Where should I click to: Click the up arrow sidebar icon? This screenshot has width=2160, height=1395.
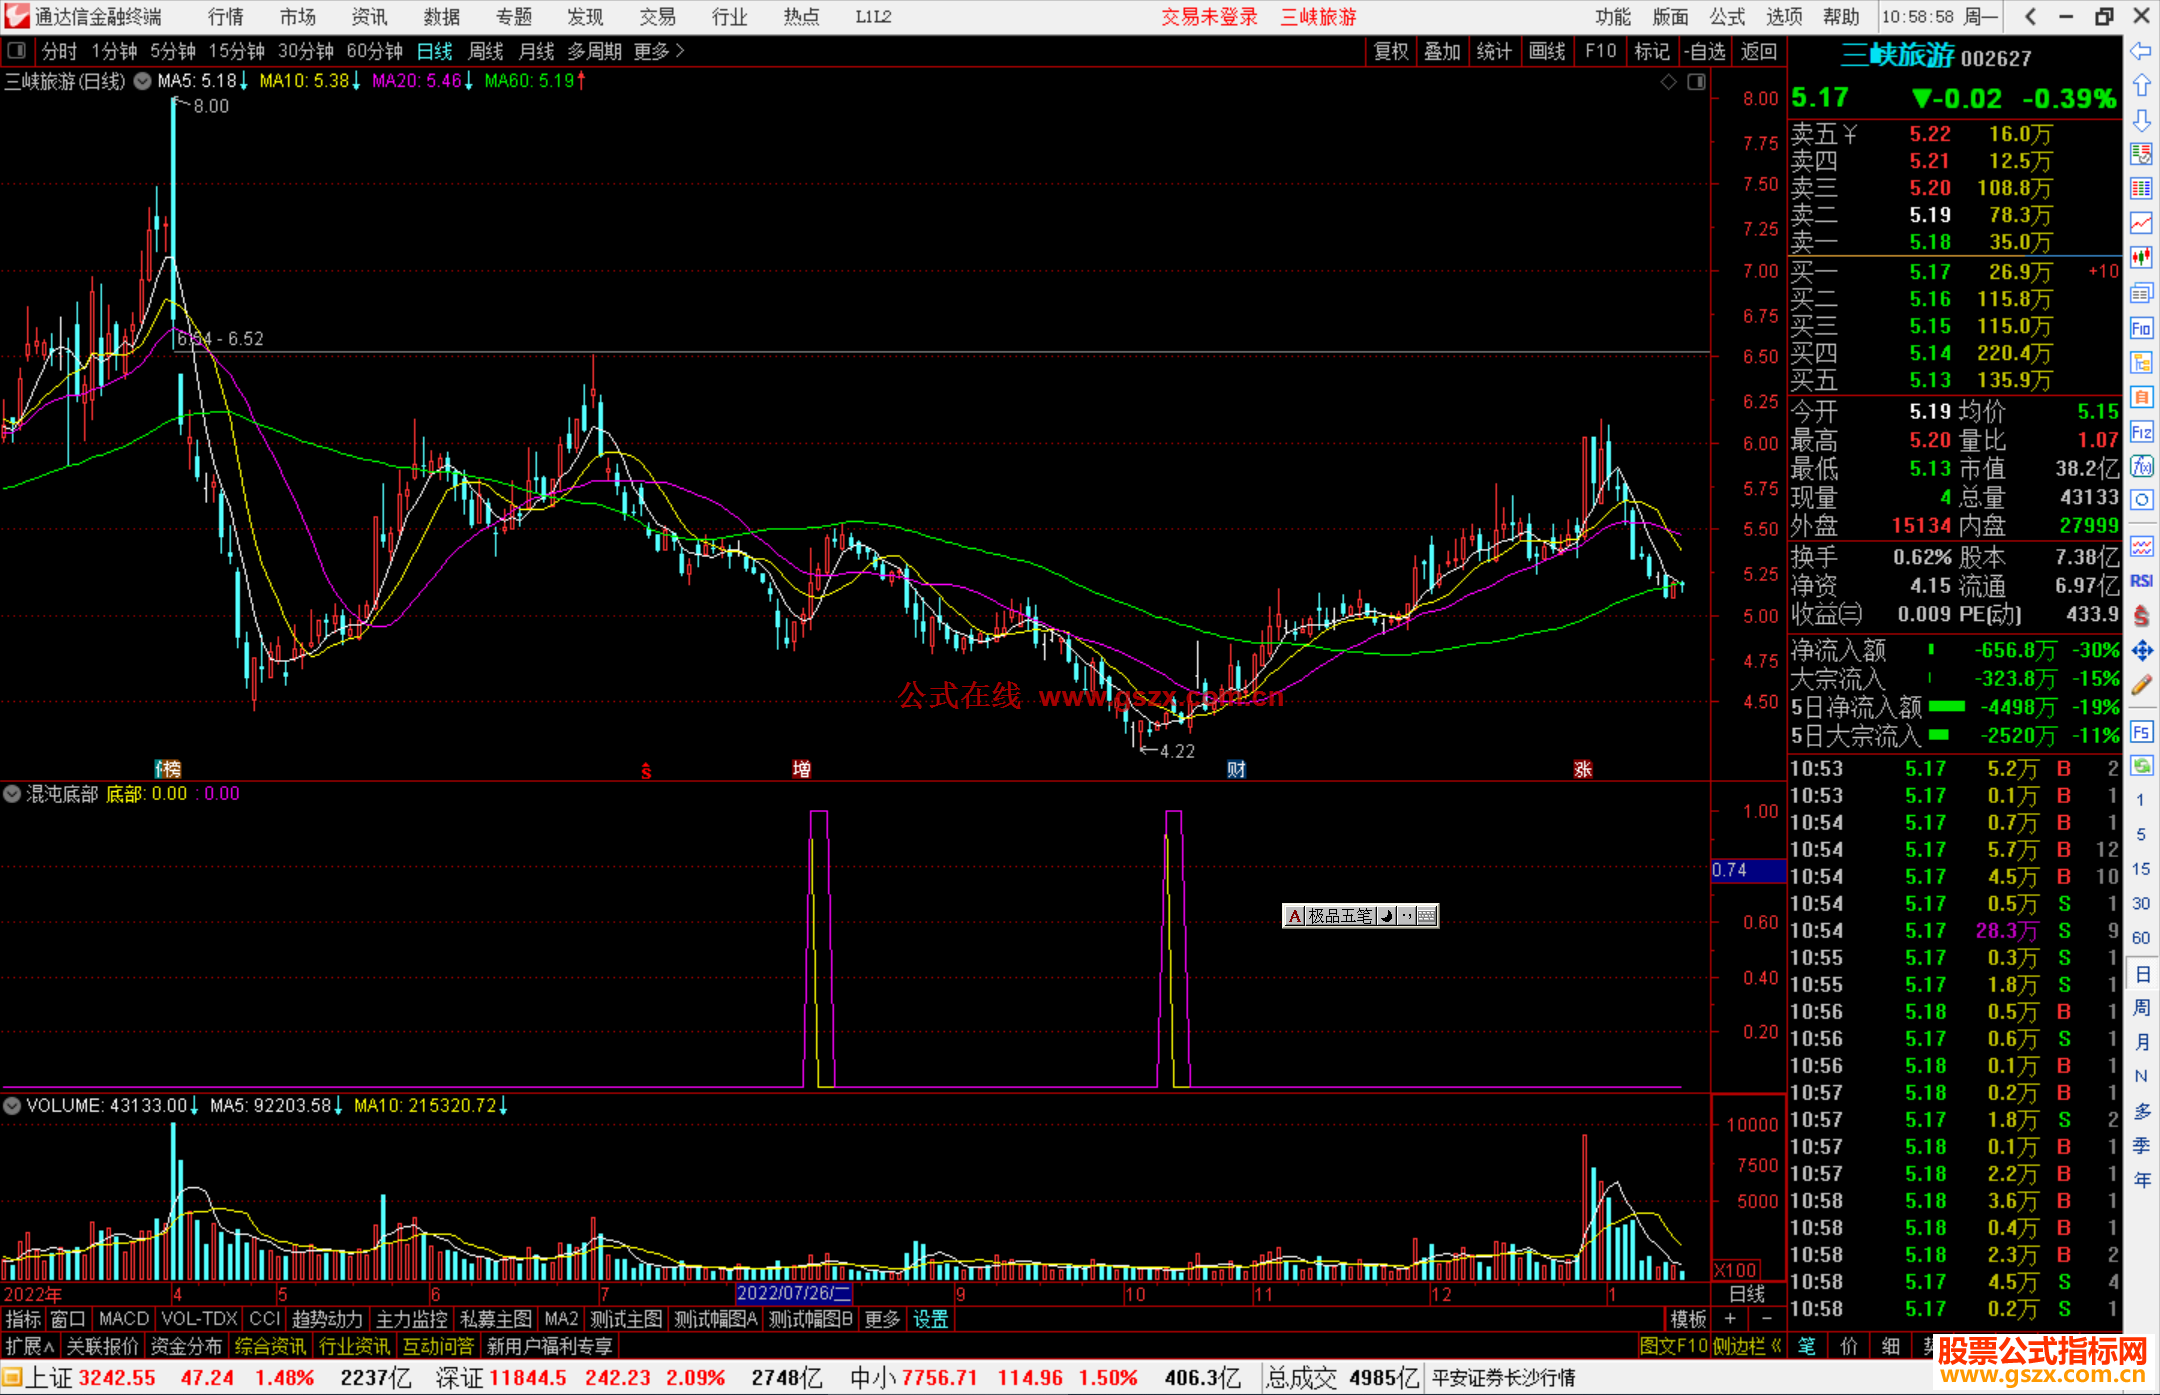(2141, 86)
